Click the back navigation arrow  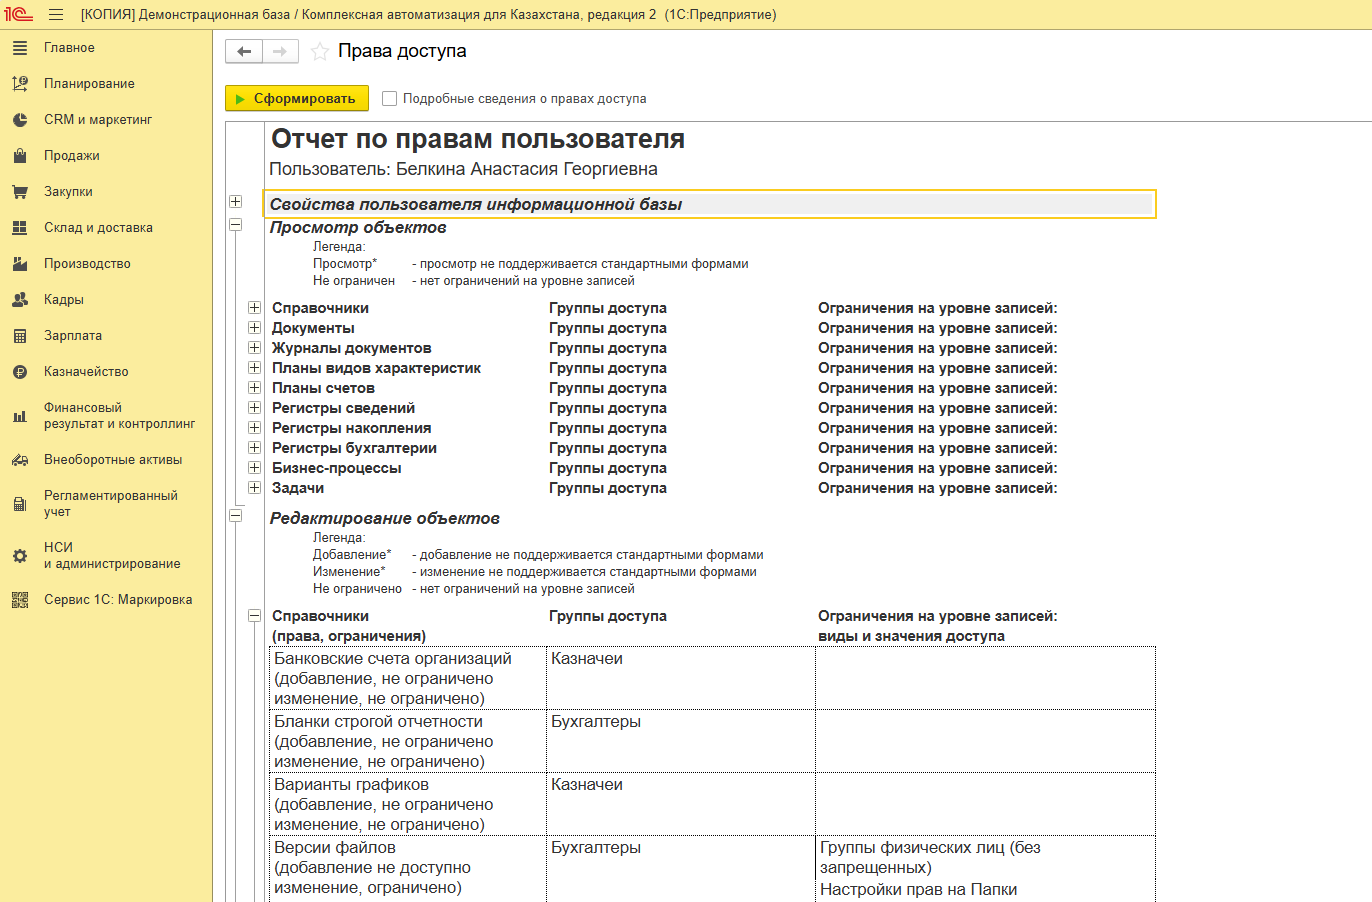(244, 51)
